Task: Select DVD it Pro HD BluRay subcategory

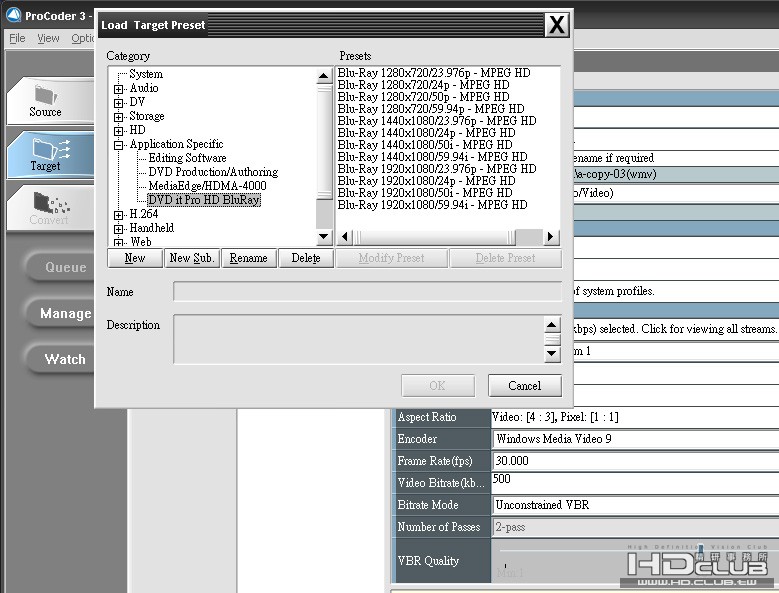Action: click(204, 200)
